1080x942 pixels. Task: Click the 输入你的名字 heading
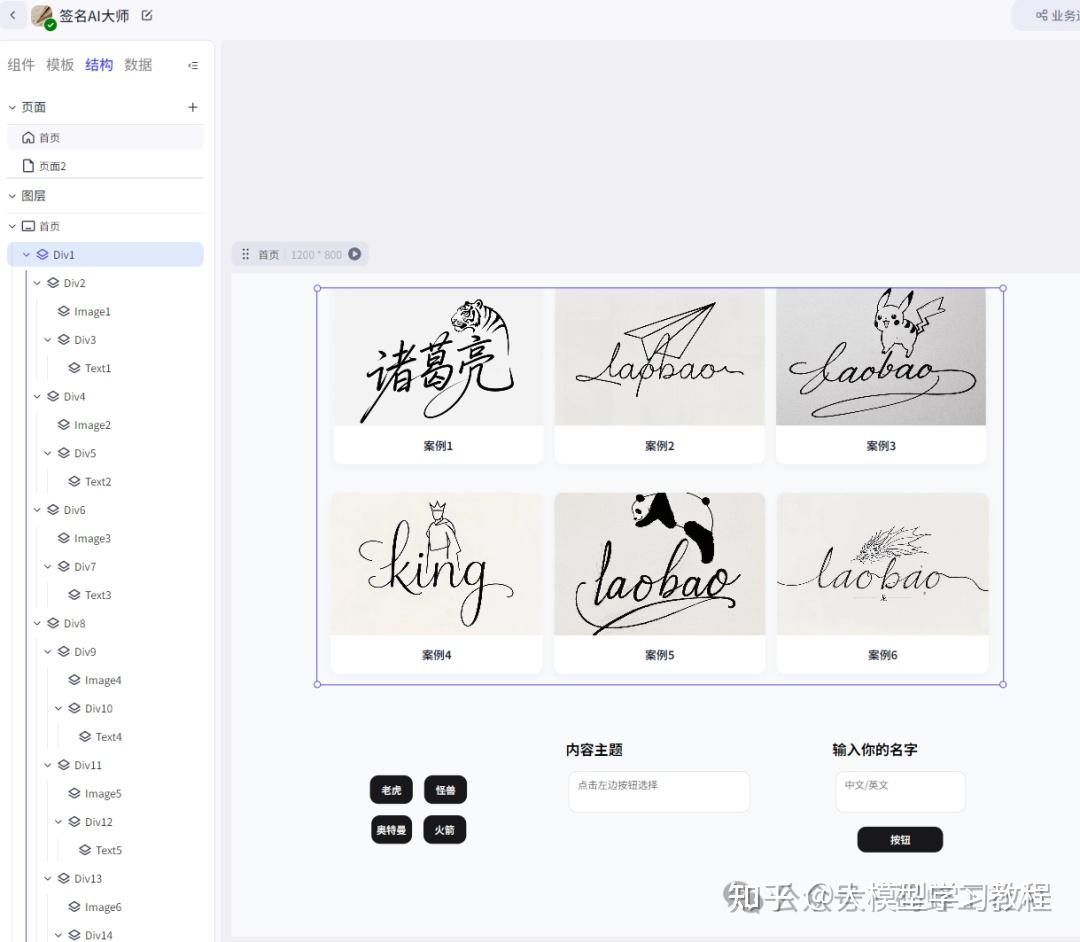pyautogui.click(x=875, y=749)
